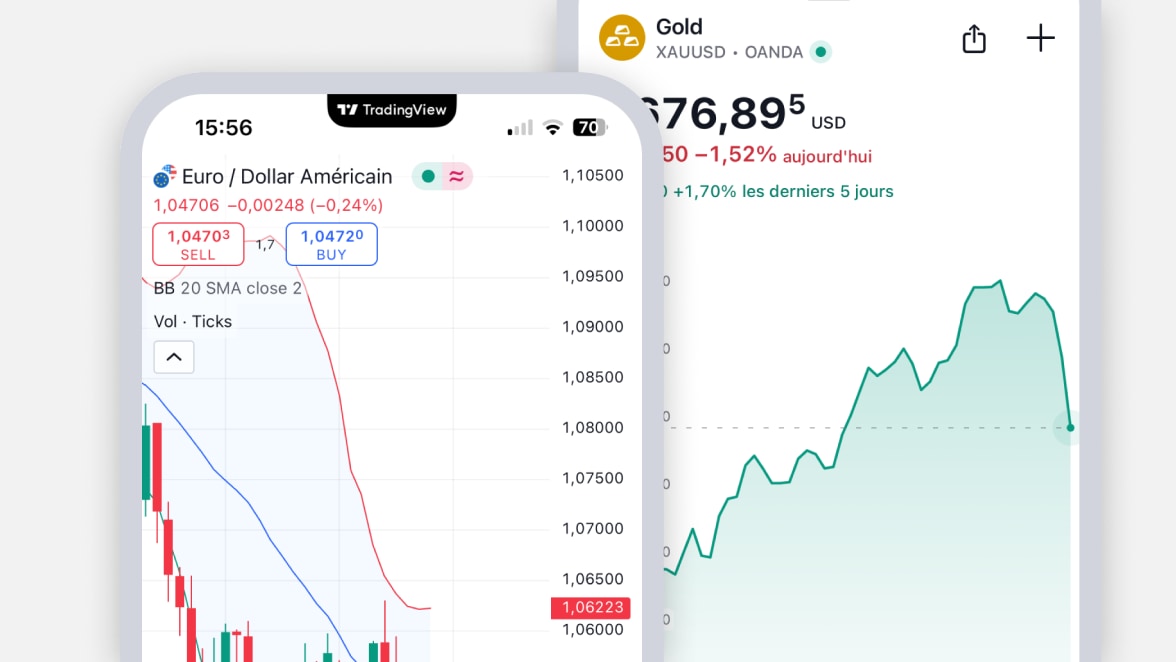
Task: Tap the SELL button showing 1,04703
Action: click(198, 243)
